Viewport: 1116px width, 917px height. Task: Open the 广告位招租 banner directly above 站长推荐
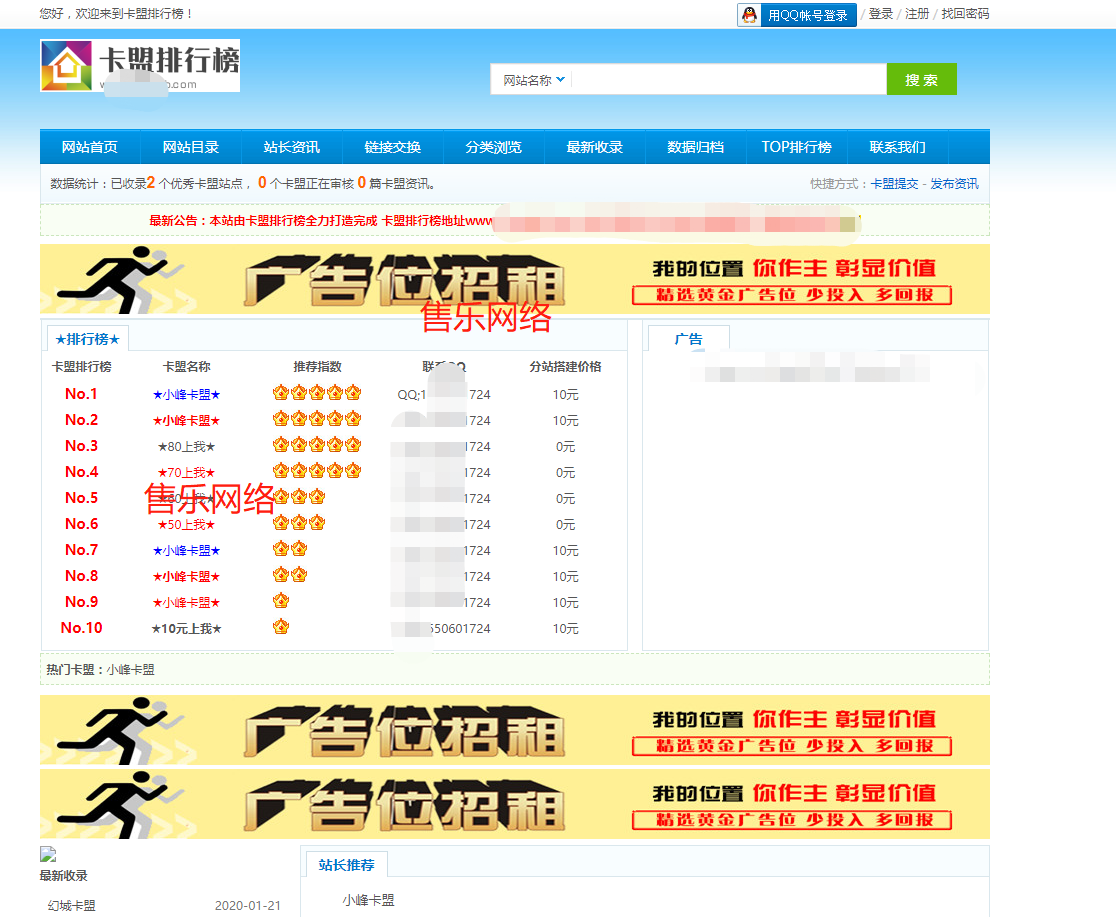515,804
